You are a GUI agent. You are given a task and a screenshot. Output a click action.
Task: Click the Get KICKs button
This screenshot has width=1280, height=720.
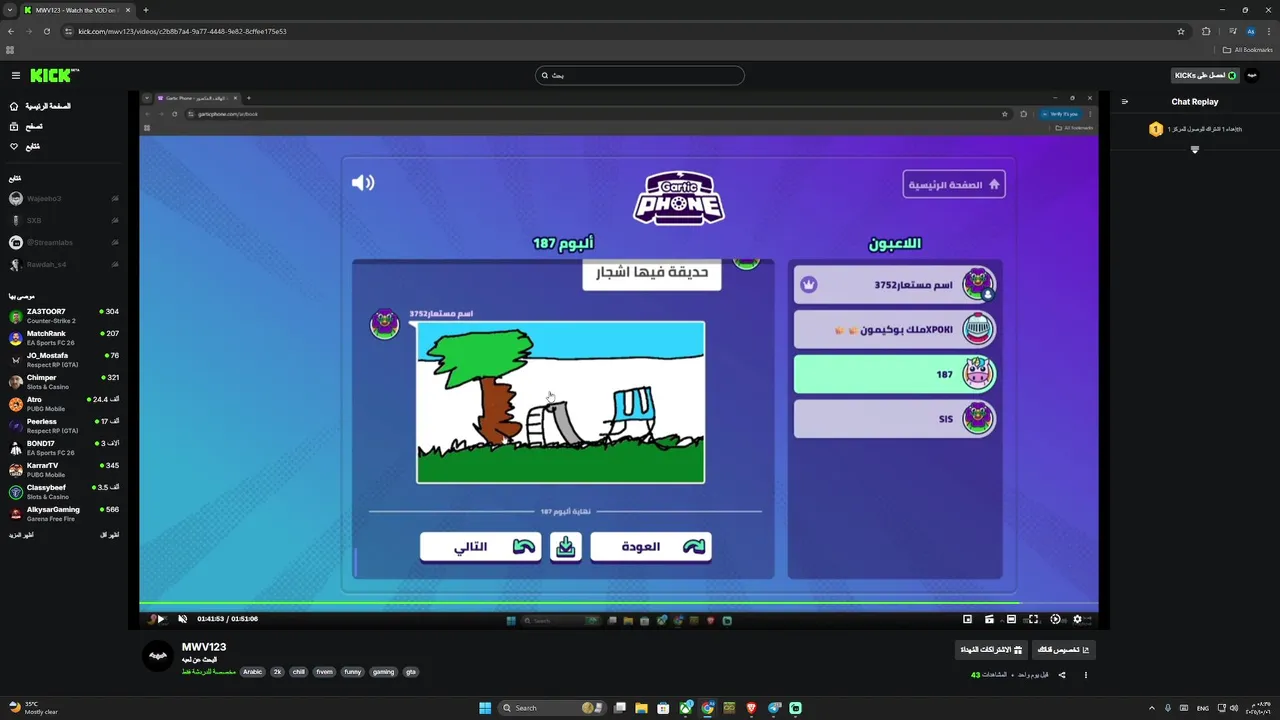tap(1205, 75)
